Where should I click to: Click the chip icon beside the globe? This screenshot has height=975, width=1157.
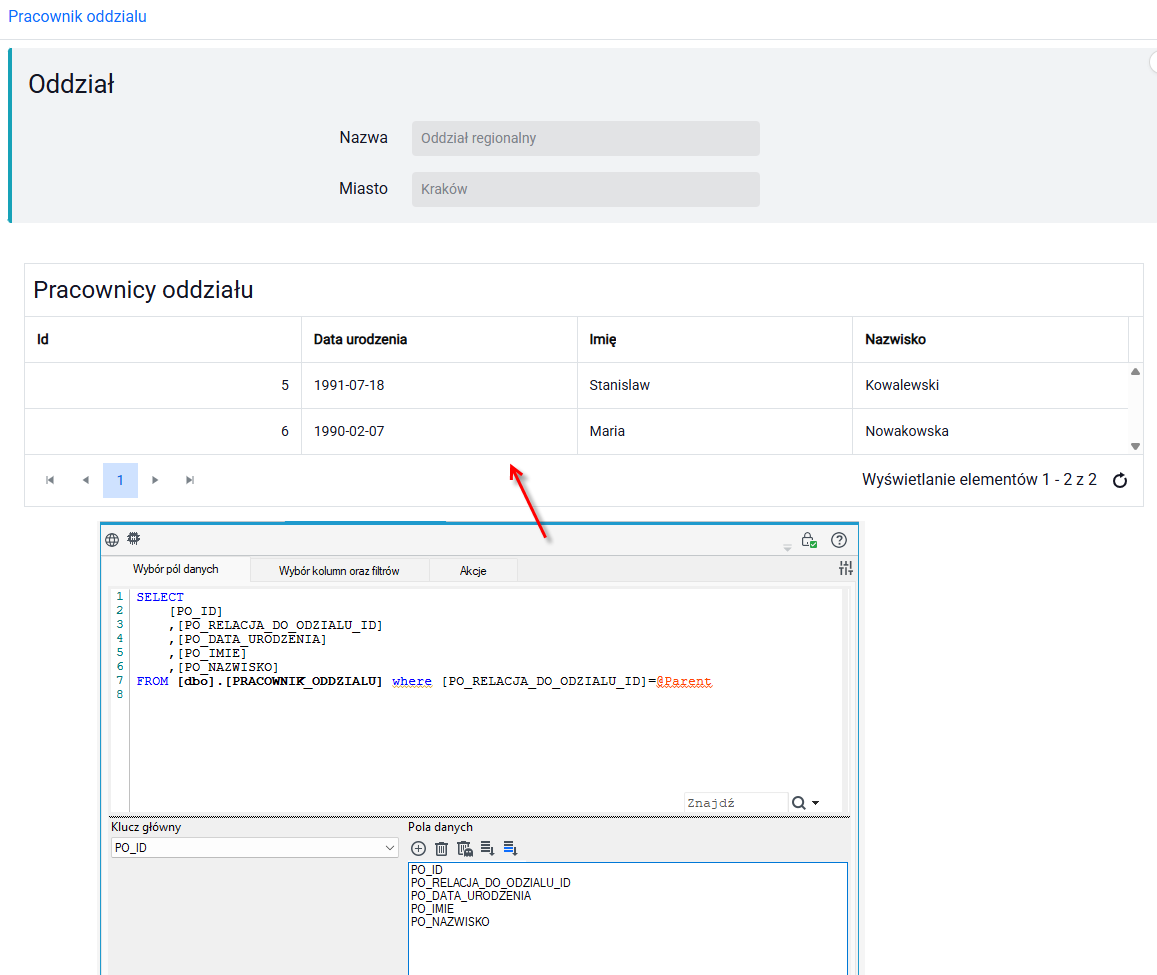coord(134,539)
